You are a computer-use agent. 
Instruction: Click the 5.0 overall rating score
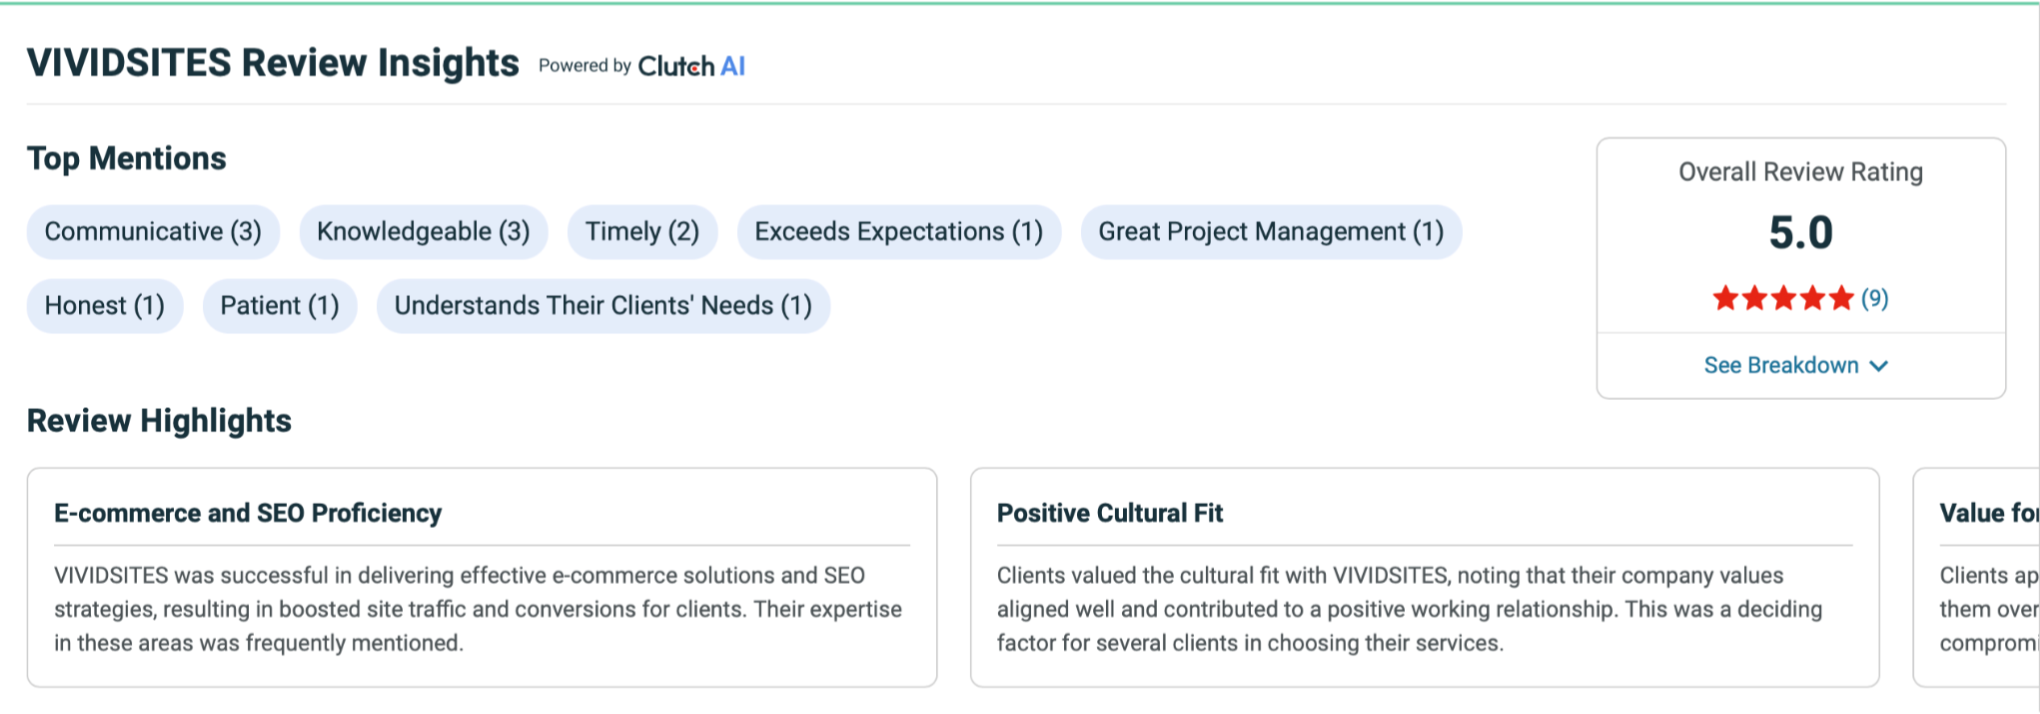(1800, 233)
